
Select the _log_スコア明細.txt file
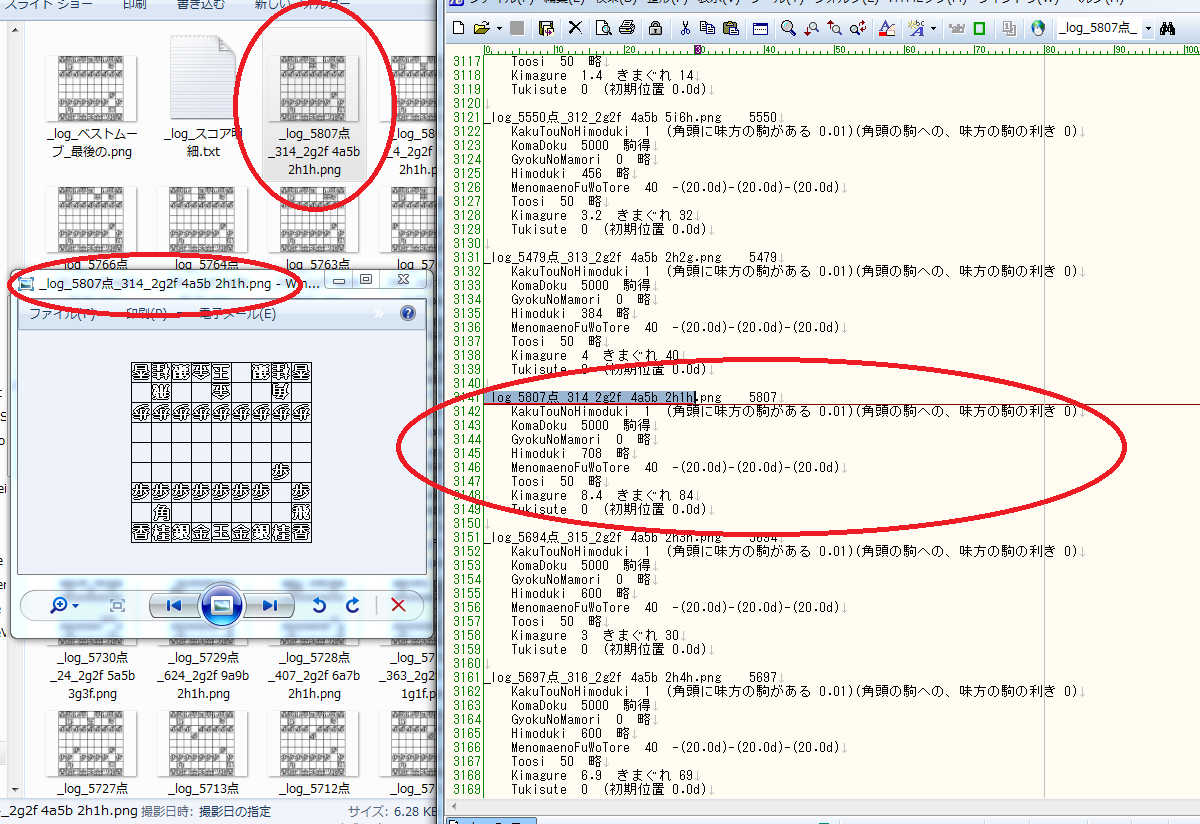[x=203, y=97]
